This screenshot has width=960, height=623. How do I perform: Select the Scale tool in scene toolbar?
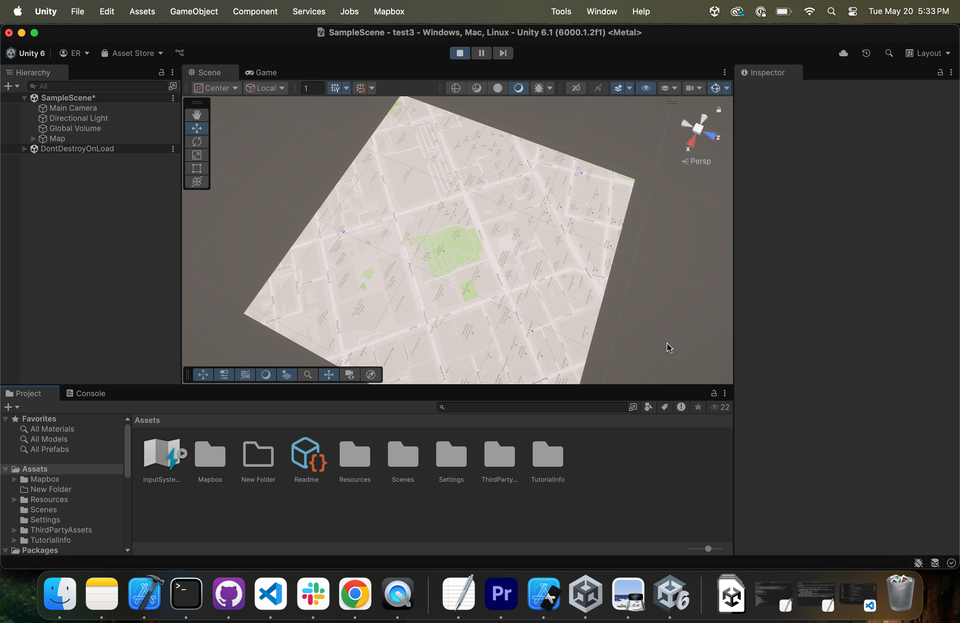point(197,155)
